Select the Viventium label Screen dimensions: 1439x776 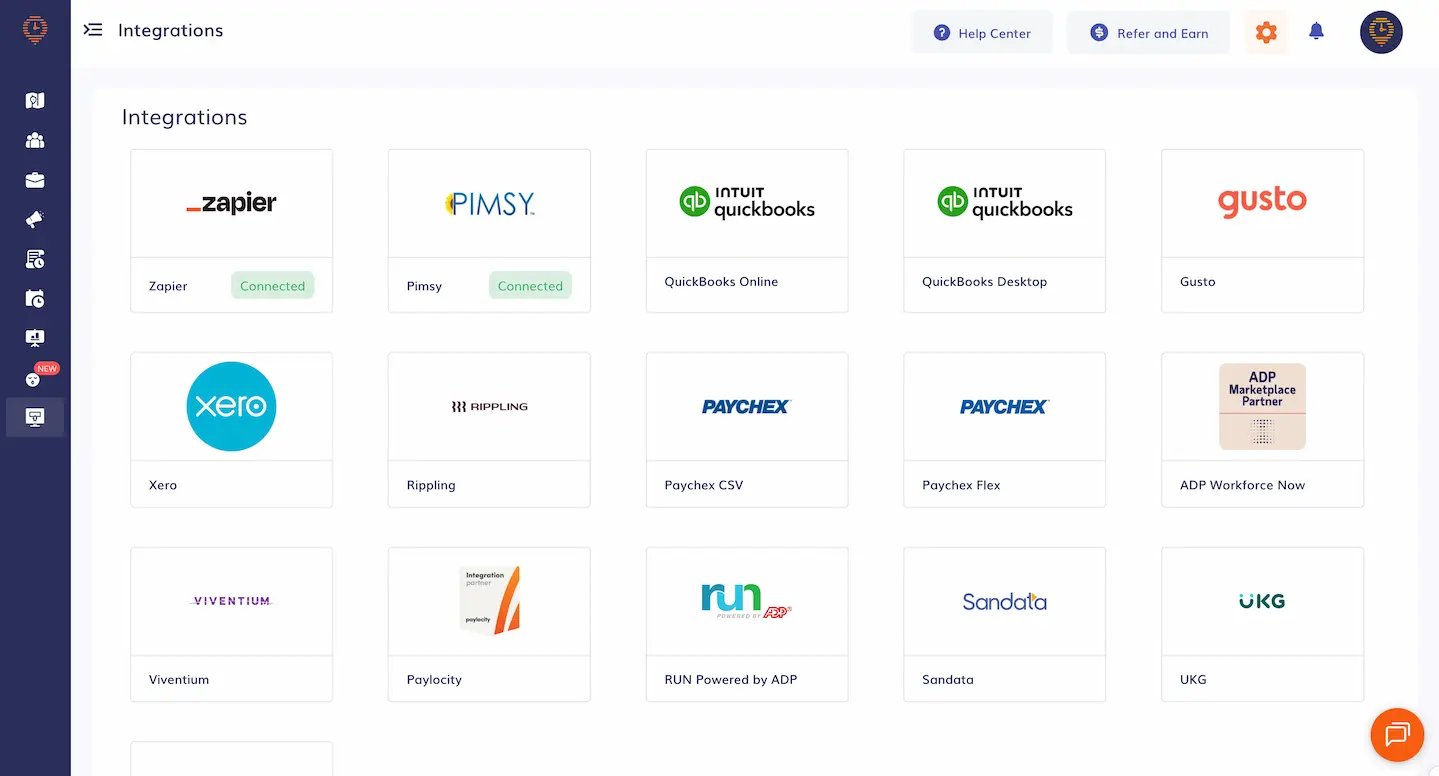[x=179, y=680]
